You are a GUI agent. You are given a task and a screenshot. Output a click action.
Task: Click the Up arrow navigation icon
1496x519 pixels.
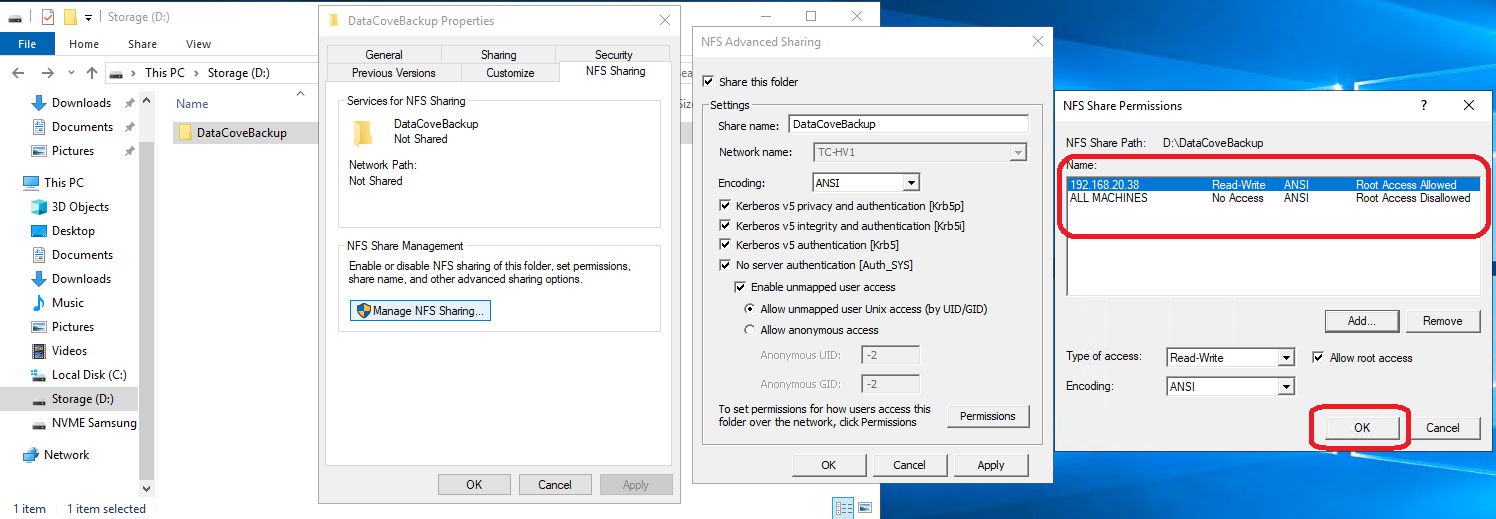click(92, 73)
